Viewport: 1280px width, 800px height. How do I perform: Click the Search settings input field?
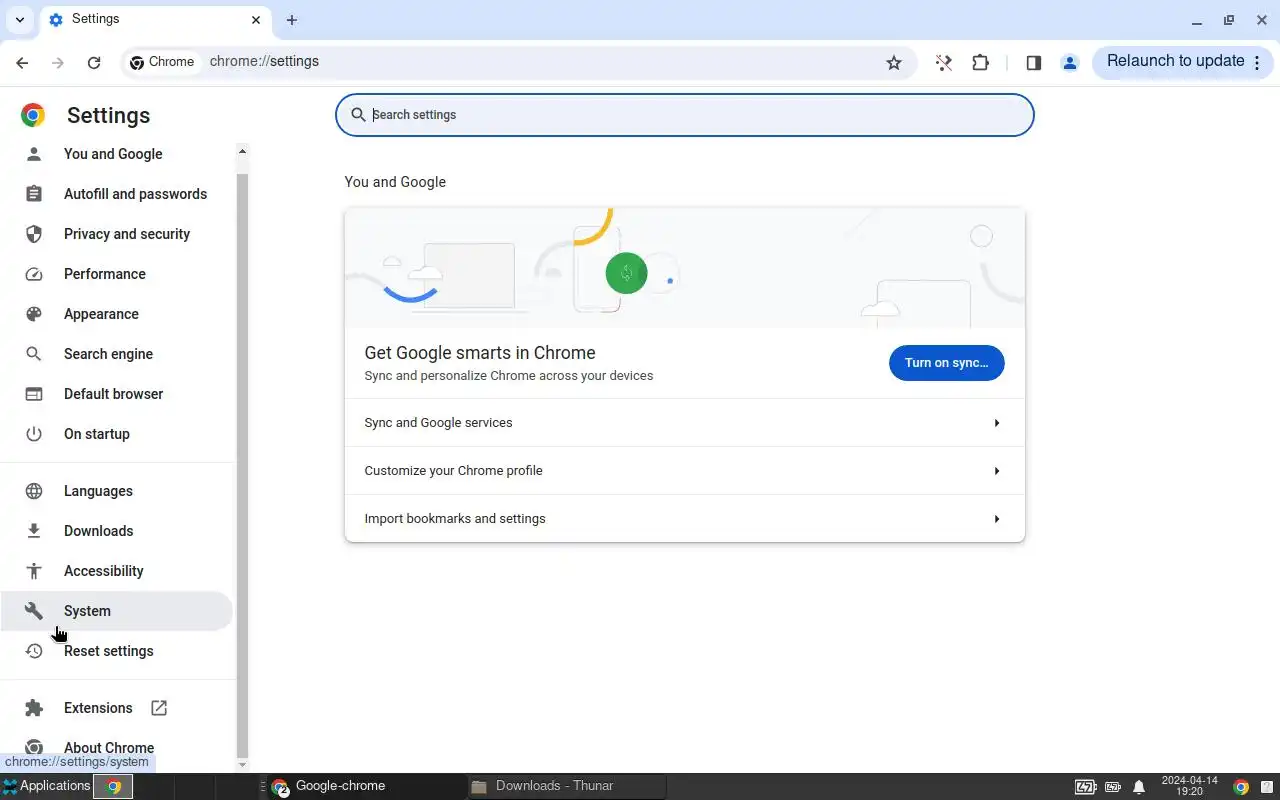coord(685,115)
